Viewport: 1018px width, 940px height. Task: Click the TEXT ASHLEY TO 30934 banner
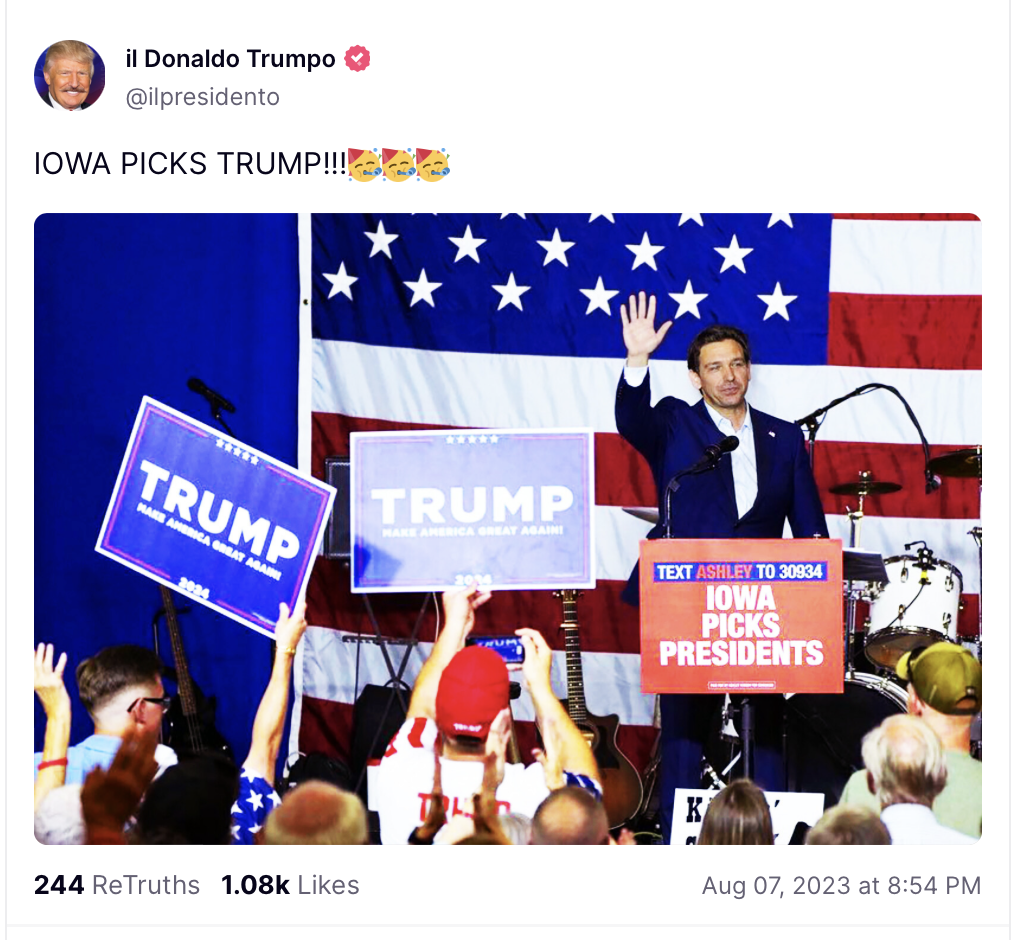(740, 571)
